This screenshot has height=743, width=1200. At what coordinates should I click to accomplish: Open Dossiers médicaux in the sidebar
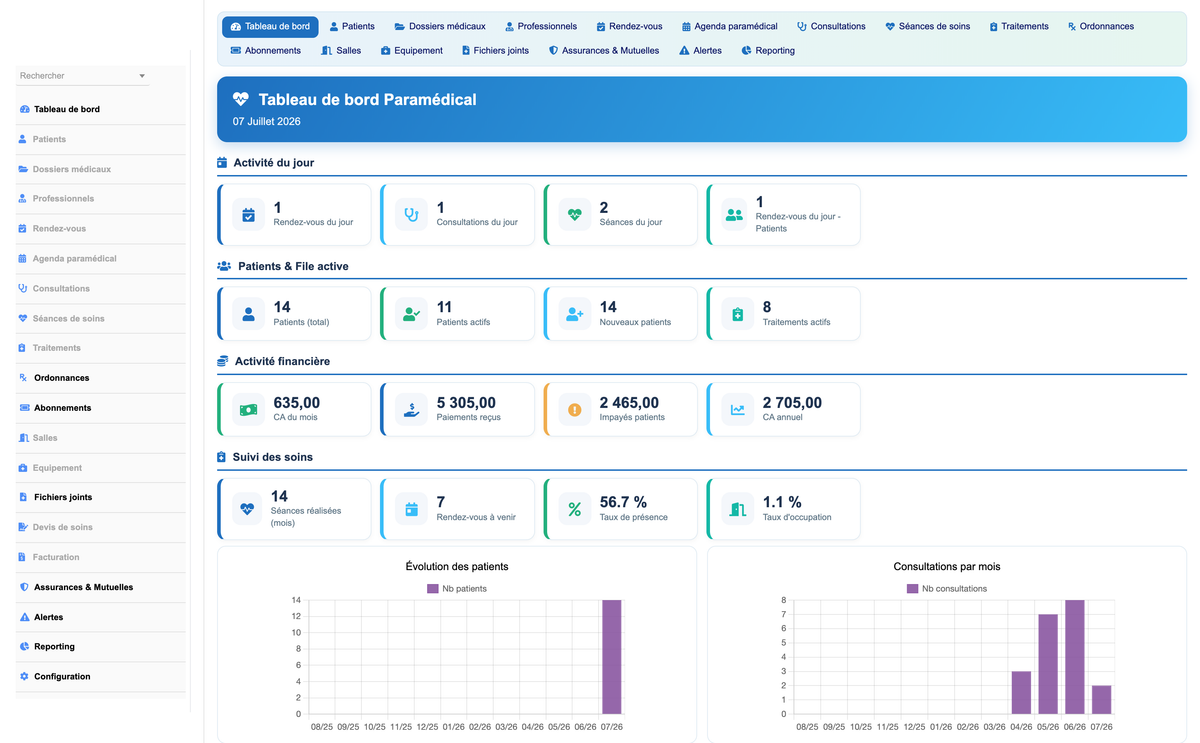coord(101,169)
